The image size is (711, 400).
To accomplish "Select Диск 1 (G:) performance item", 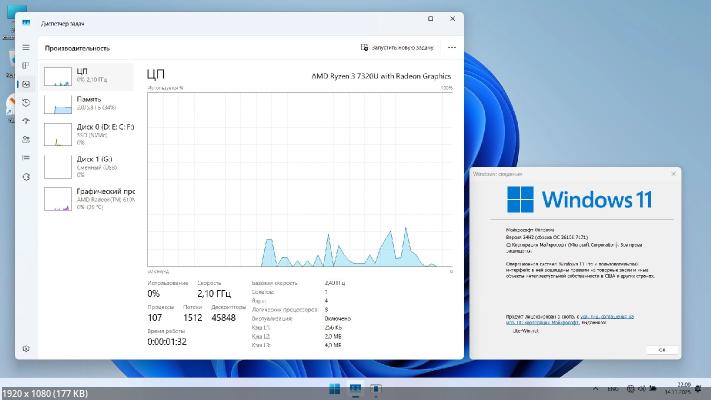I will click(88, 165).
